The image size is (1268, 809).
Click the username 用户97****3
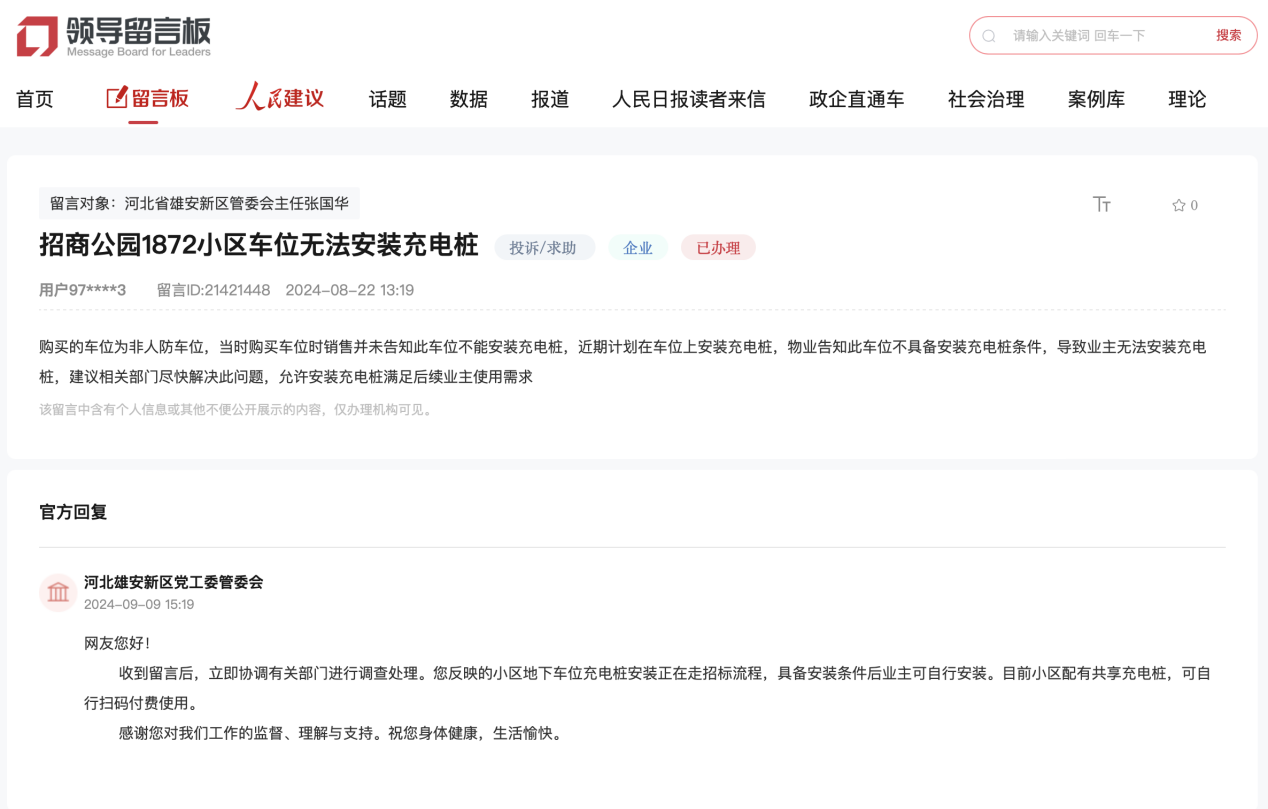pos(83,290)
